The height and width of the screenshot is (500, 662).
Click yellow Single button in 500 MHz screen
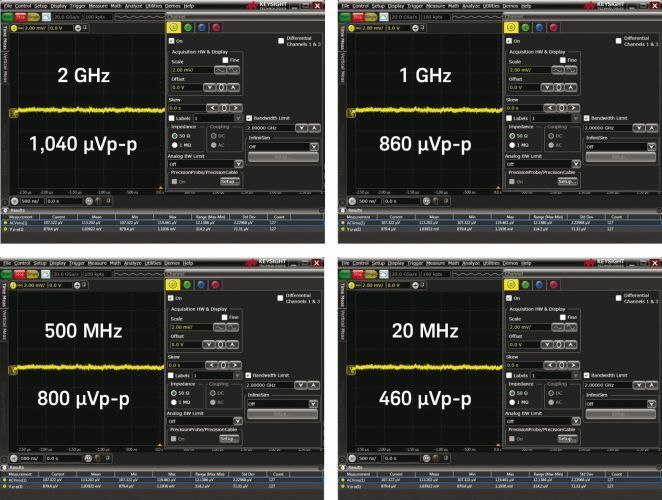pos(33,274)
